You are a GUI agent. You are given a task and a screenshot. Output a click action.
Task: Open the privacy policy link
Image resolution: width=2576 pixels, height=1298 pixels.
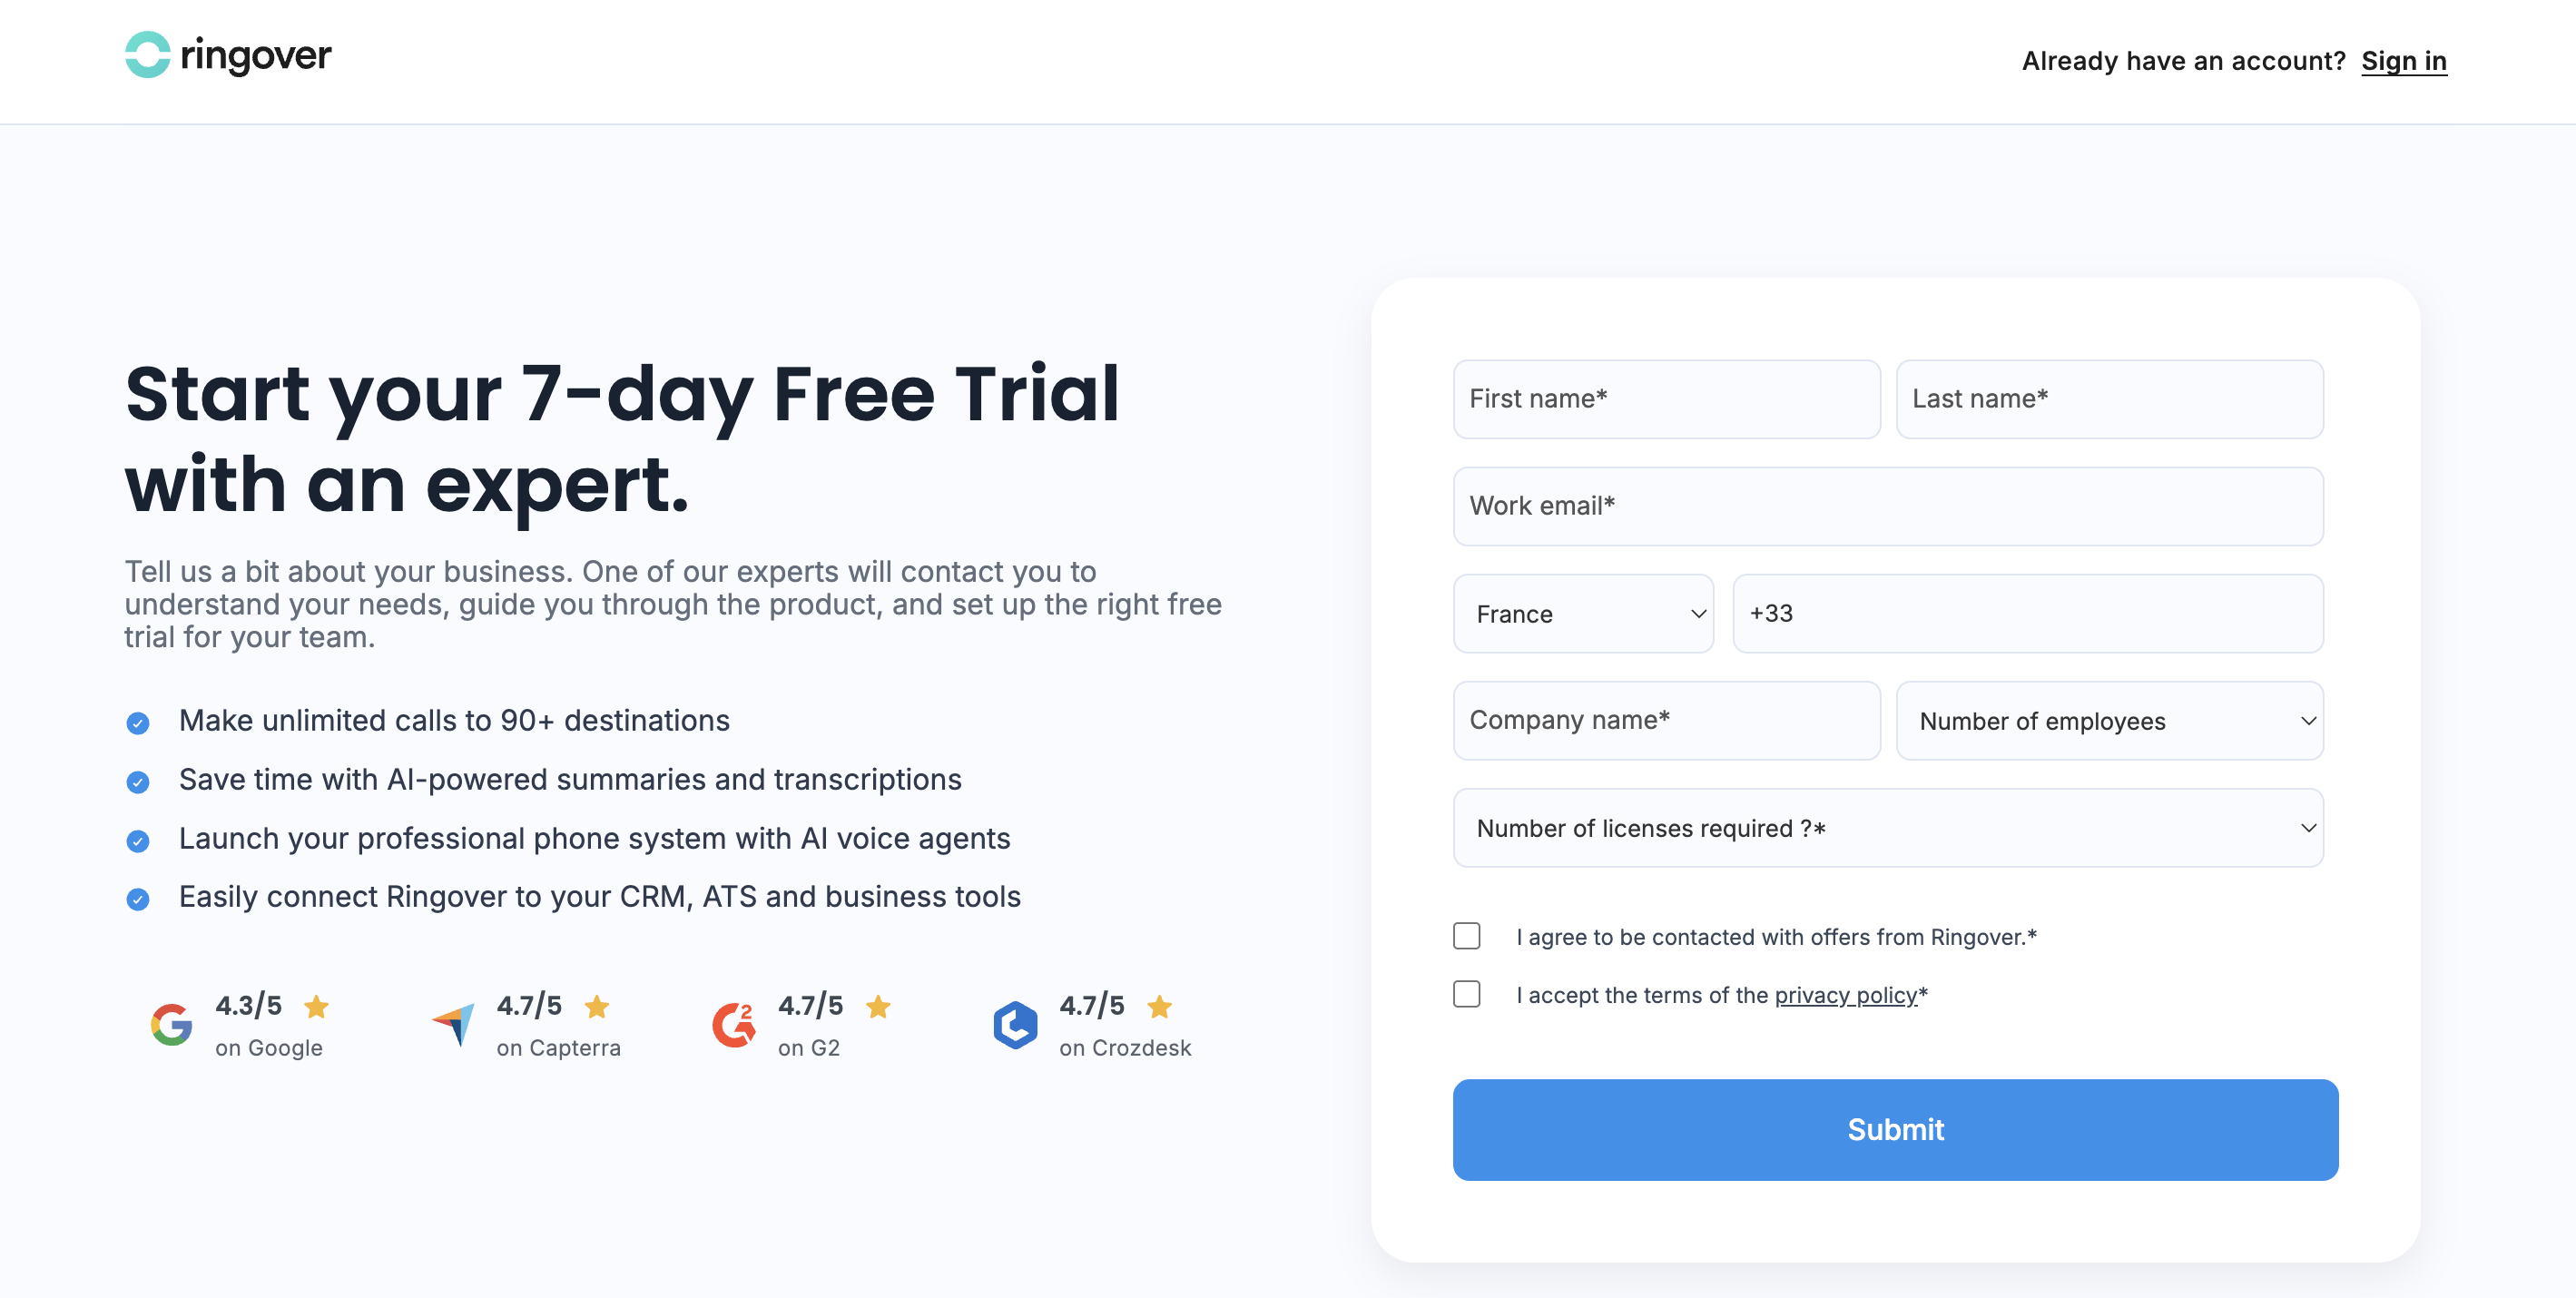[1845, 995]
